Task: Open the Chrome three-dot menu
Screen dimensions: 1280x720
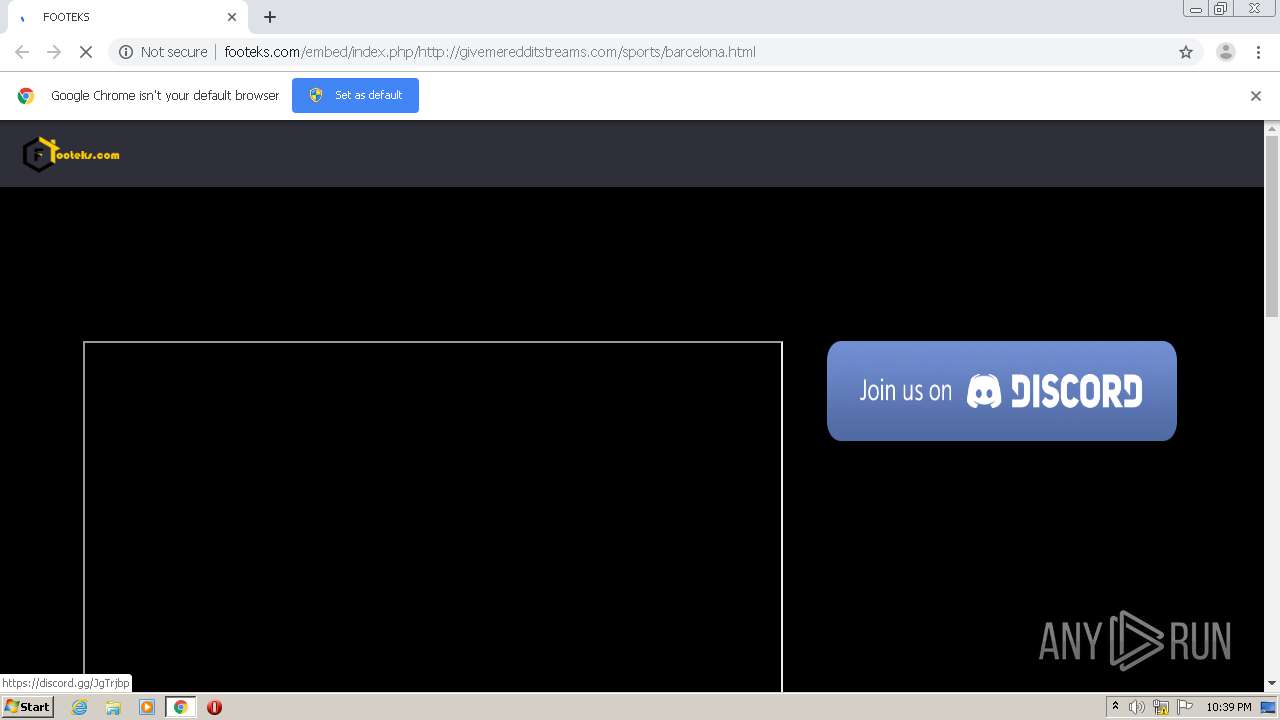Action: [1258, 52]
